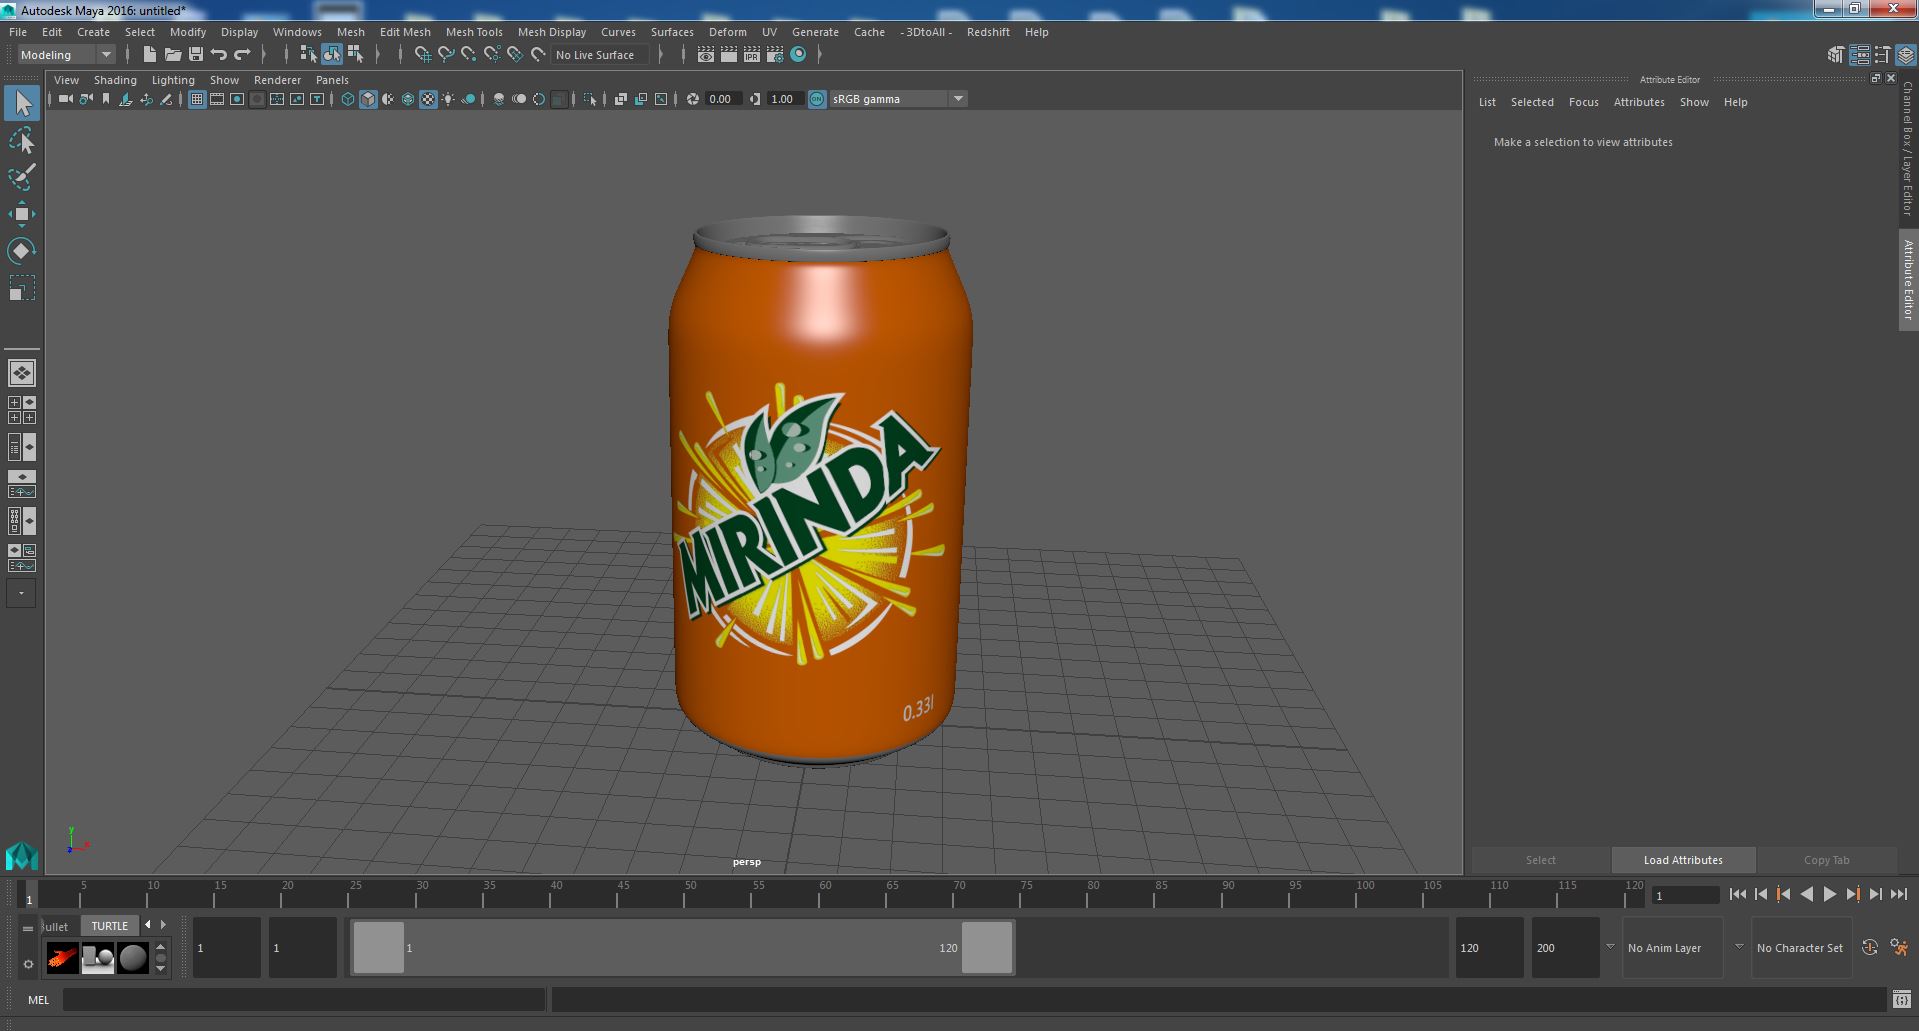Create a new scene with the toolbar icon
The height and width of the screenshot is (1031, 1919).
[x=150, y=55]
